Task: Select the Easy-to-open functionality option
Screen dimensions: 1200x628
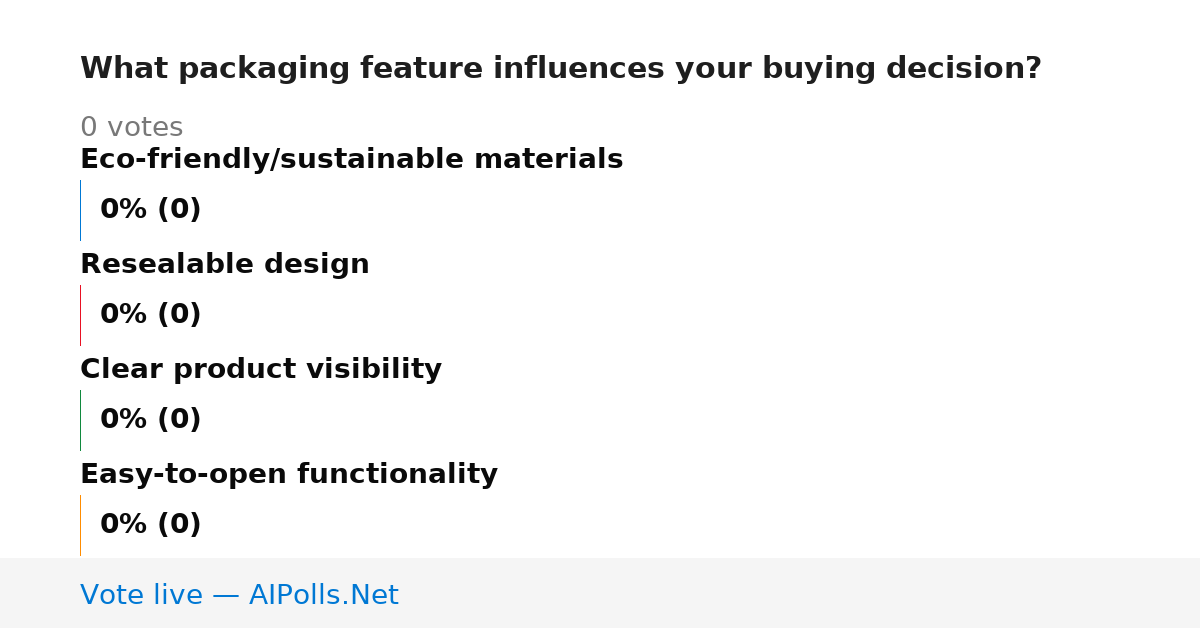Action: (289, 474)
